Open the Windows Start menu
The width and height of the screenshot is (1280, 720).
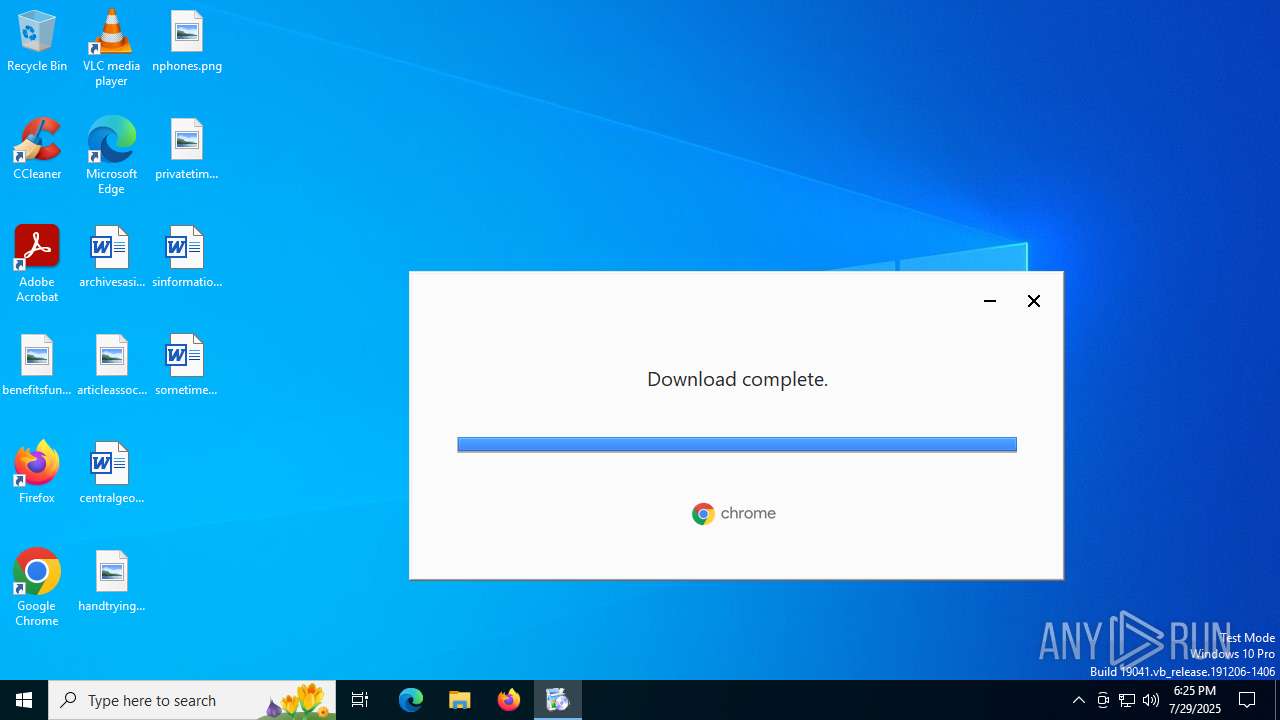24,700
